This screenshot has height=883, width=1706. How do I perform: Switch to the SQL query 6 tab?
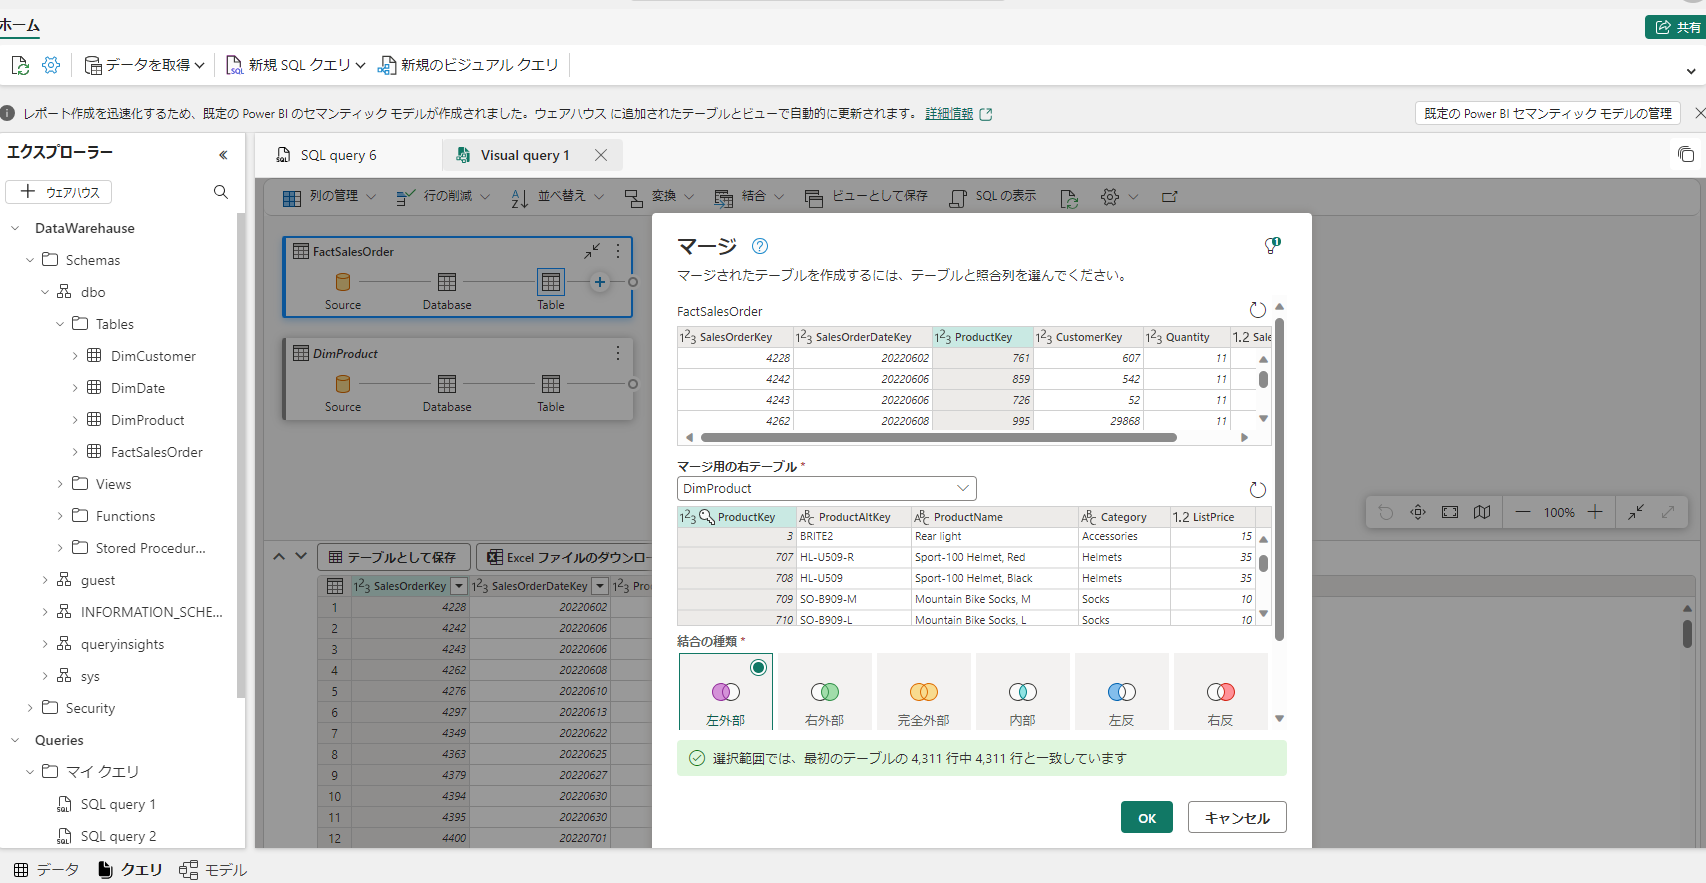339,155
